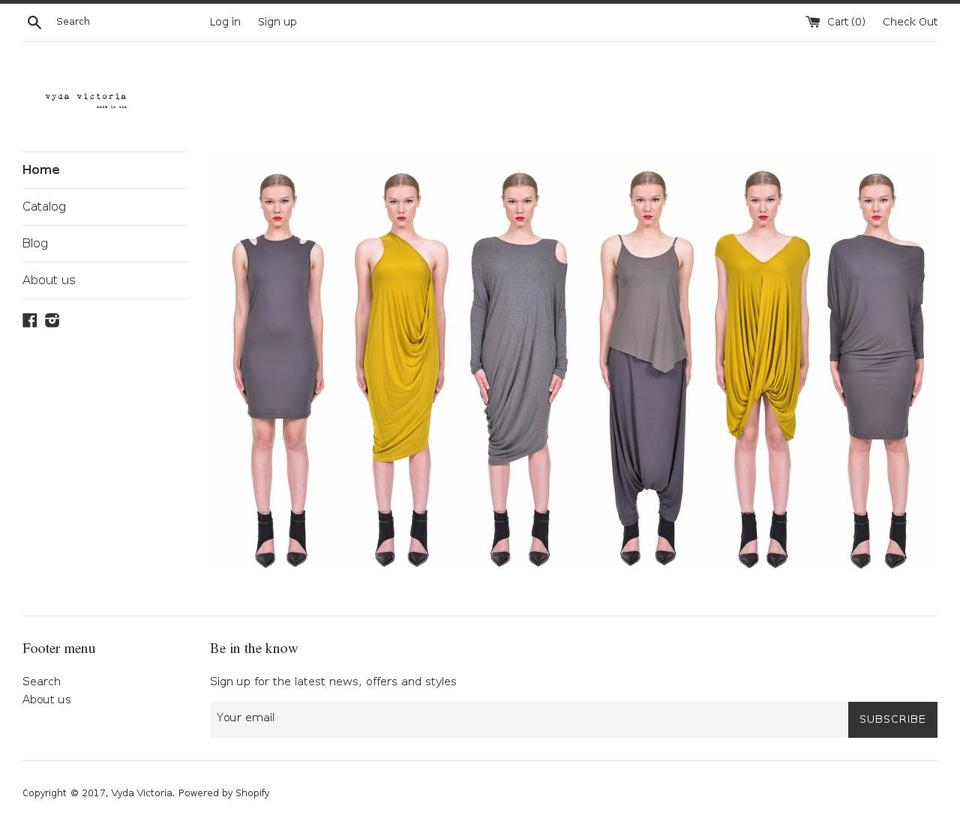
Task: Open the Instagram profile via its icon
Action: [x=51, y=320]
